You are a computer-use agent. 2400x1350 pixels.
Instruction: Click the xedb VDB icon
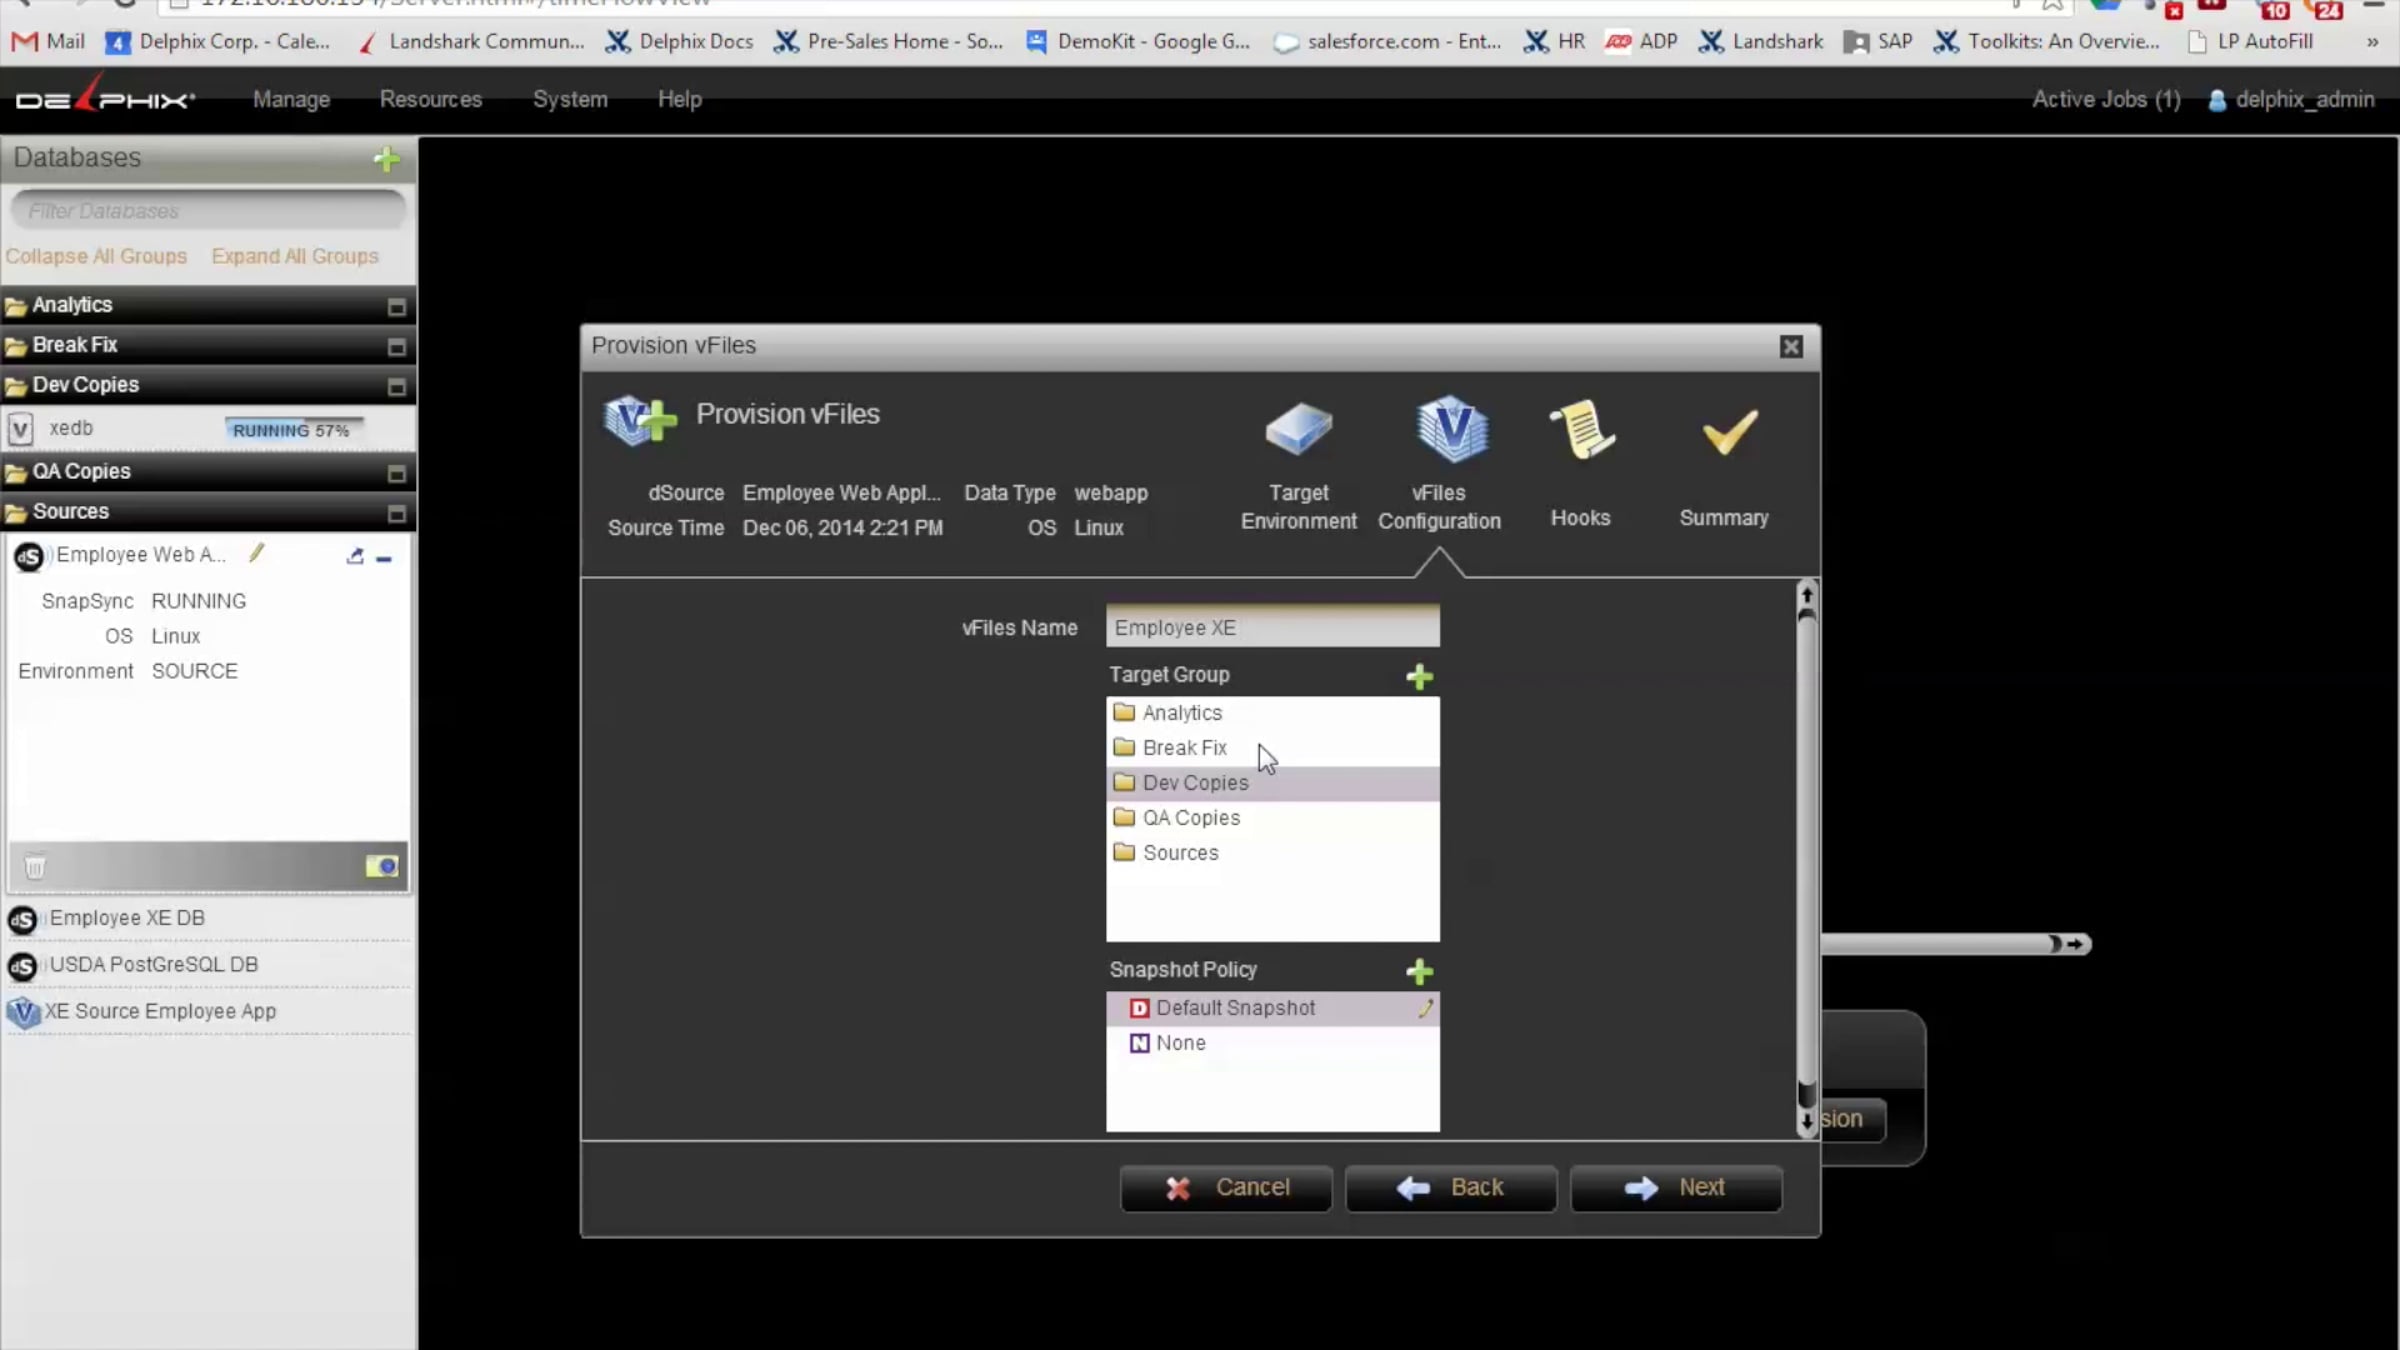point(20,429)
